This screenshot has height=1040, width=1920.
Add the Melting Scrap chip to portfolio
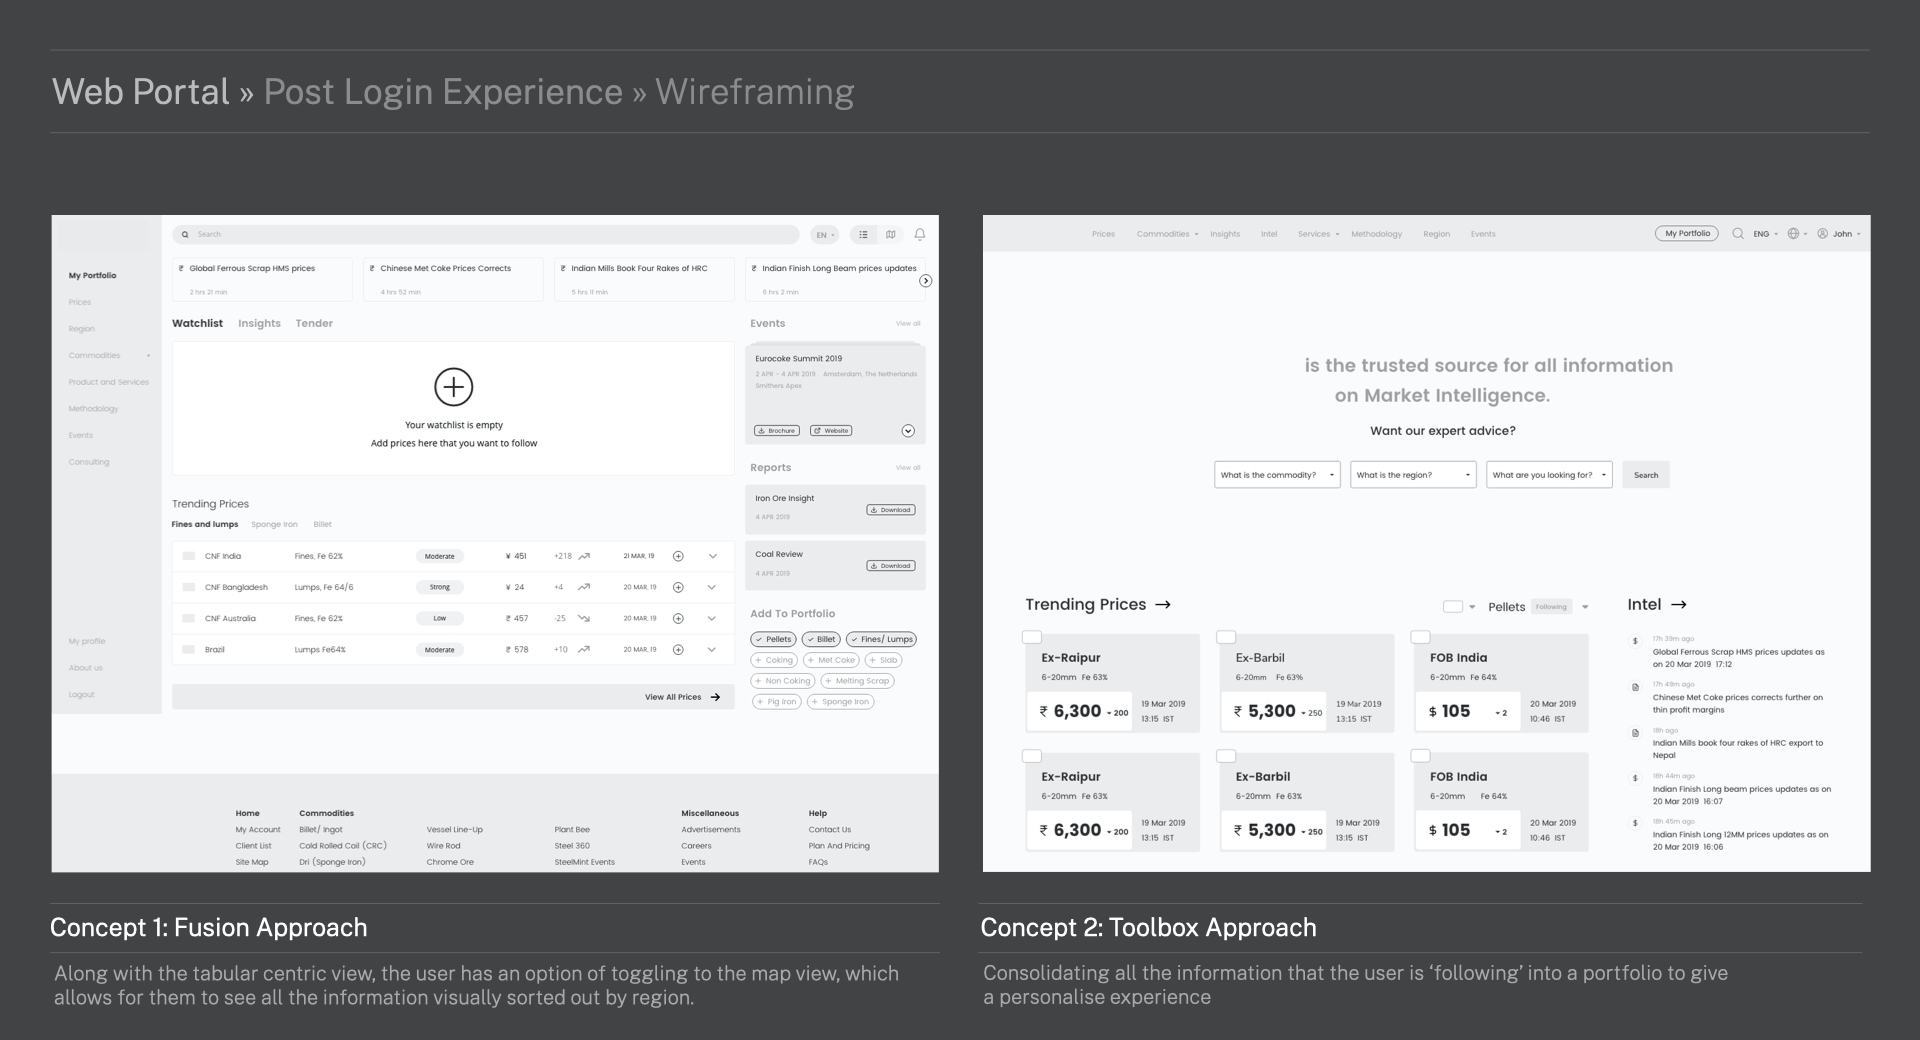pyautogui.click(x=858, y=681)
